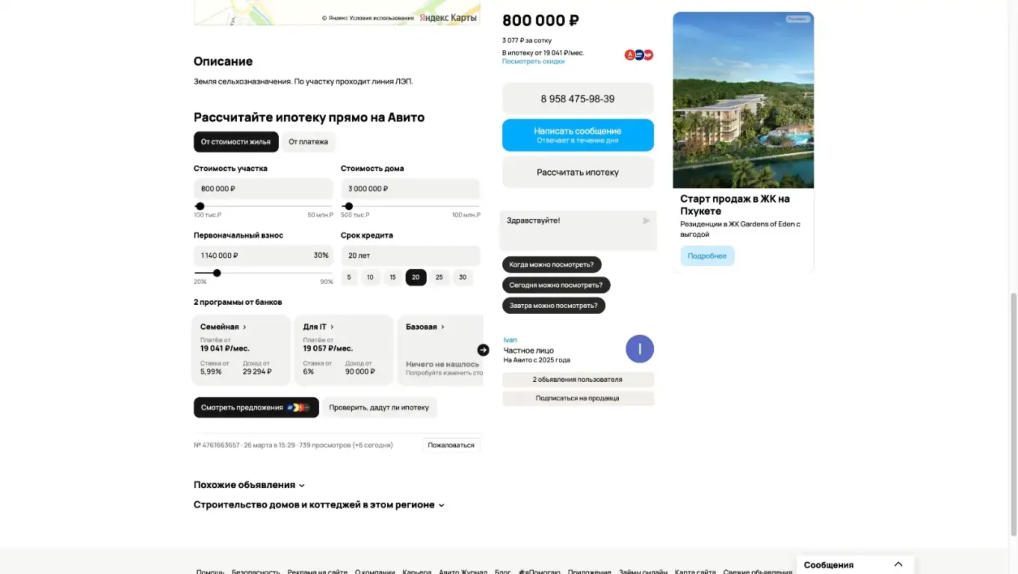Select 'Когда можно посмотреть?' quick reply

click(x=551, y=264)
